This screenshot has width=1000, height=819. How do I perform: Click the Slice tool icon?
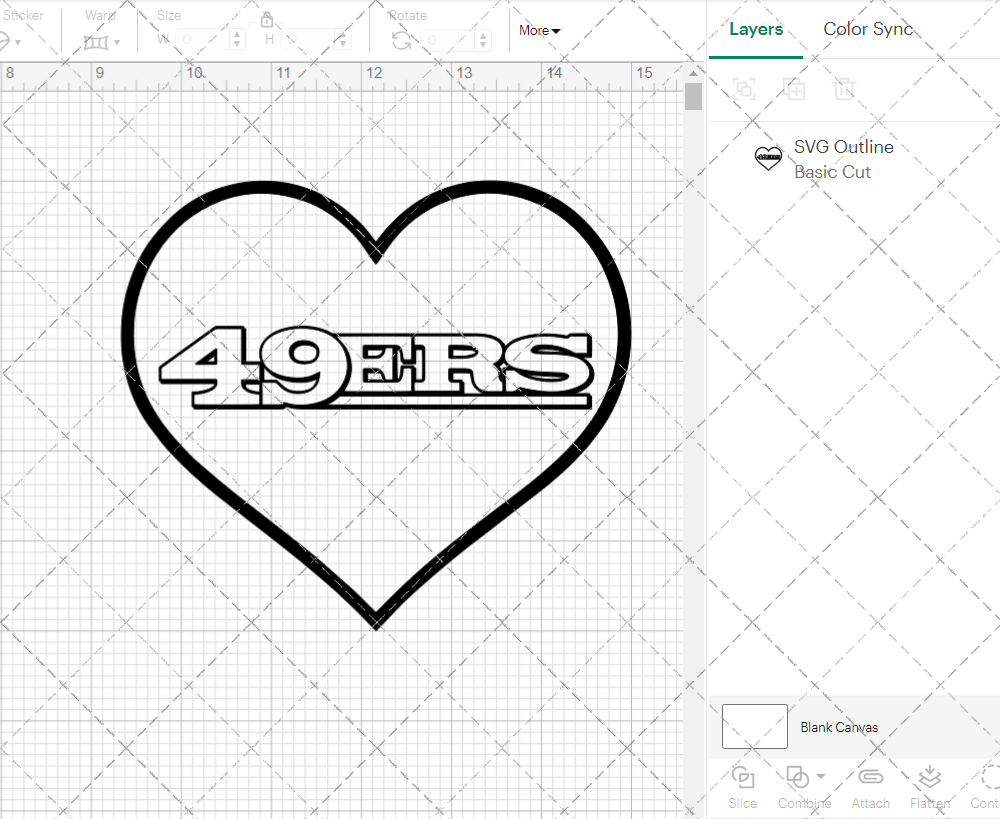coord(742,778)
